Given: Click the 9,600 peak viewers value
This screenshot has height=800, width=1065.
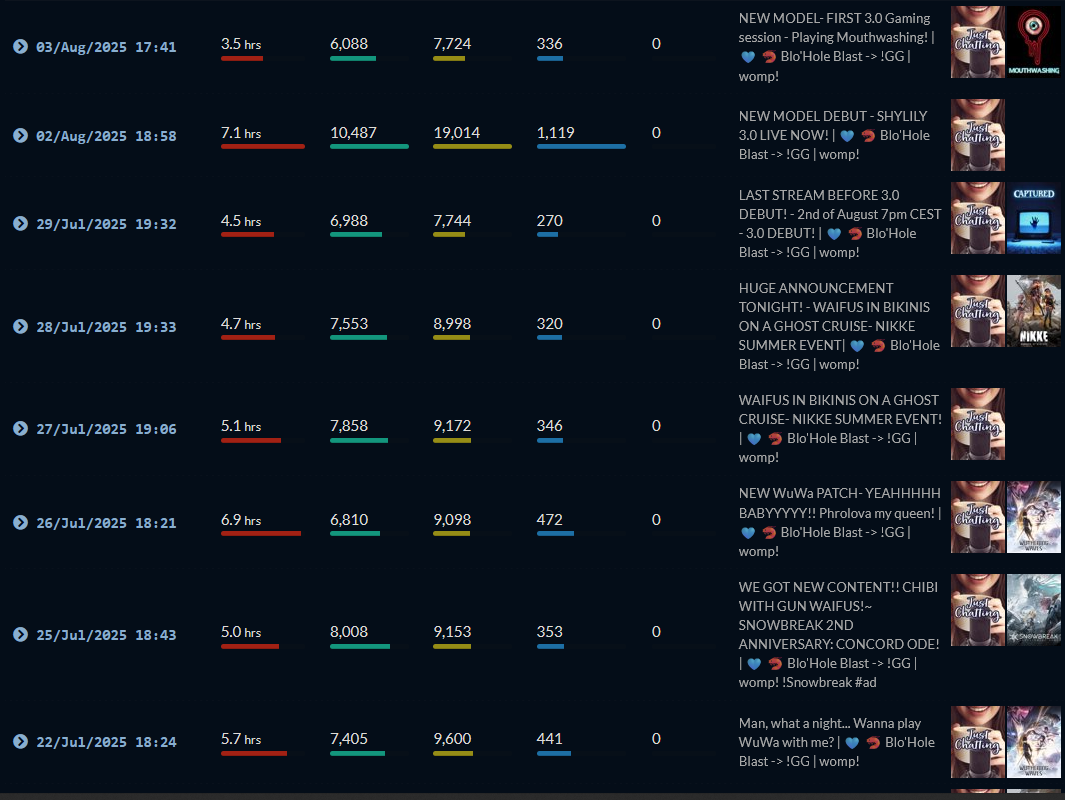Looking at the screenshot, I should click(452, 739).
